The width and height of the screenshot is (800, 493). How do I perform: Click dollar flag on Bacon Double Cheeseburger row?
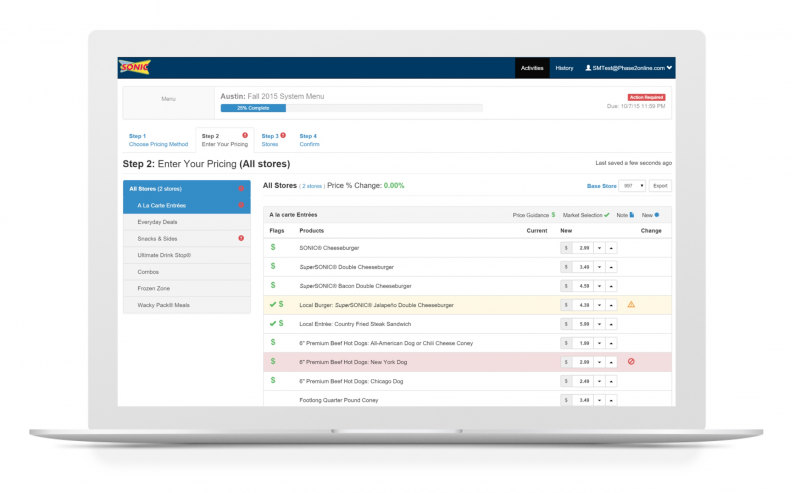point(273,285)
